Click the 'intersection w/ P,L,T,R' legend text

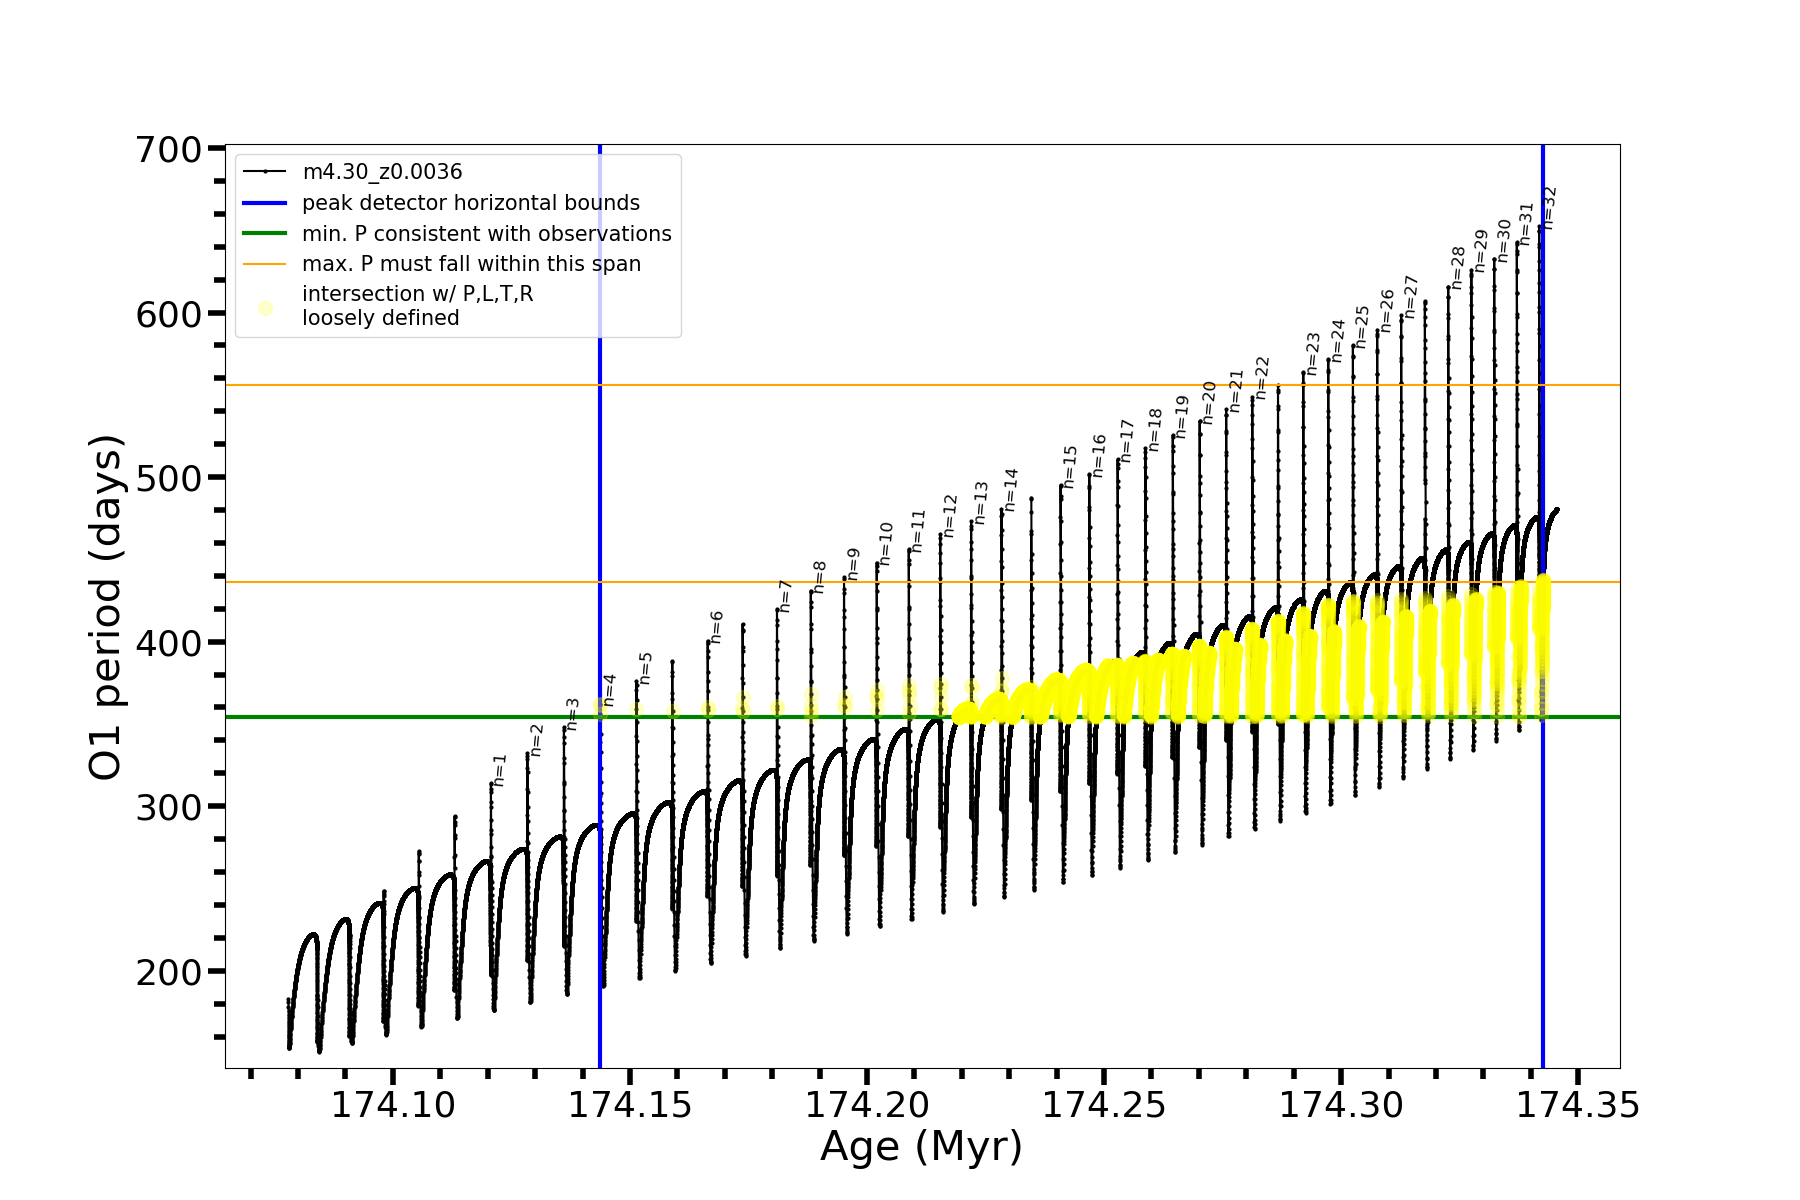(x=417, y=294)
